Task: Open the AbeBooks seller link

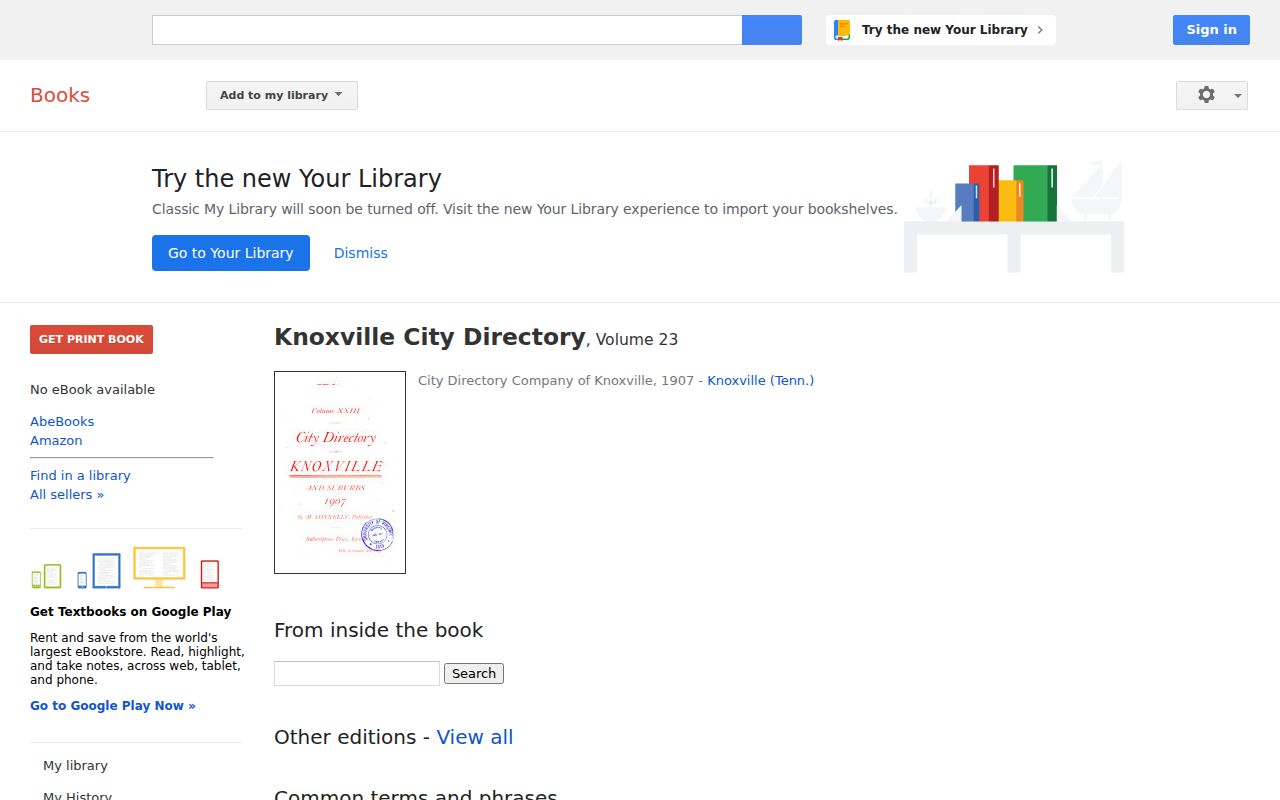Action: click(x=62, y=421)
